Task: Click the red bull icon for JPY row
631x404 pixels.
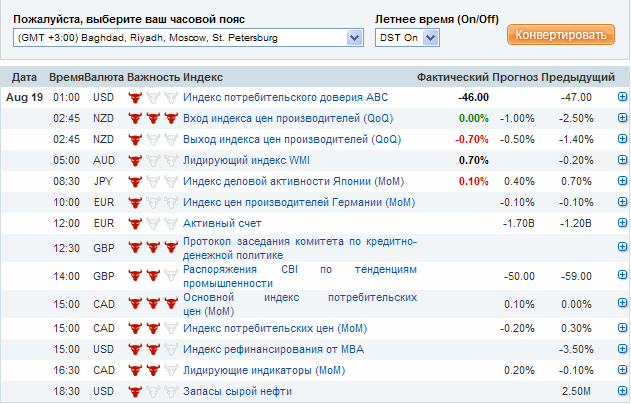Action: click(135, 181)
